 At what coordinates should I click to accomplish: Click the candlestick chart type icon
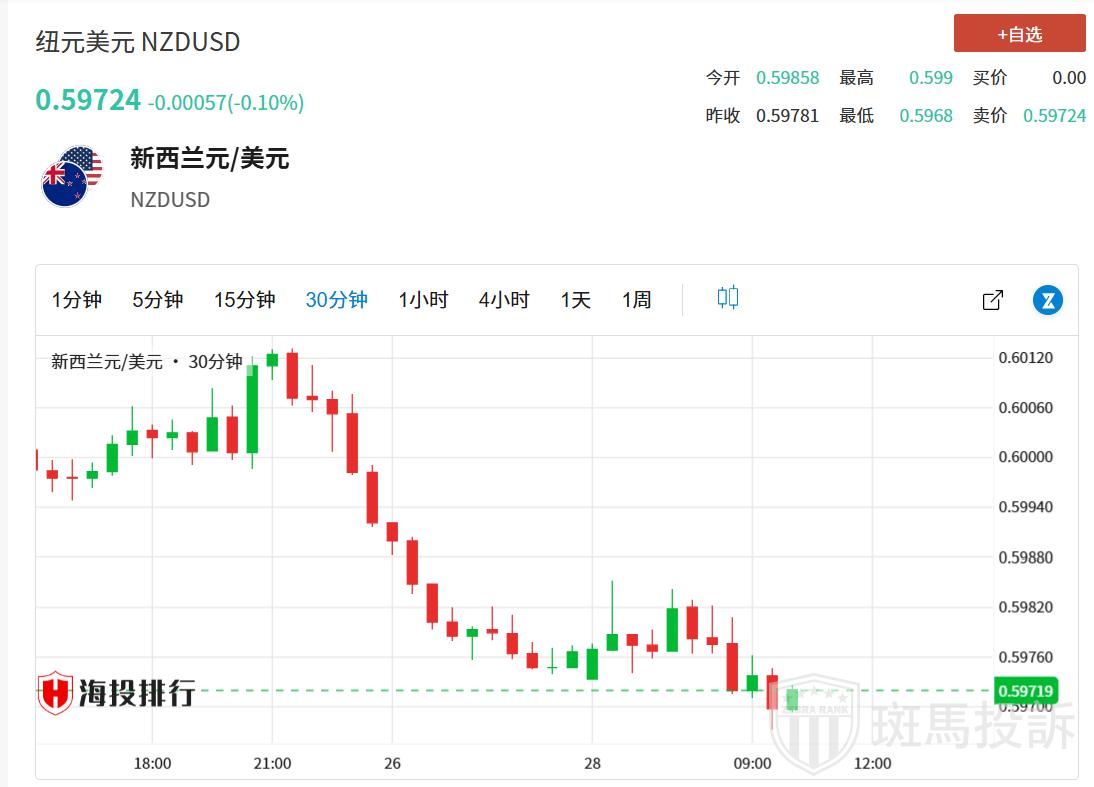(728, 298)
